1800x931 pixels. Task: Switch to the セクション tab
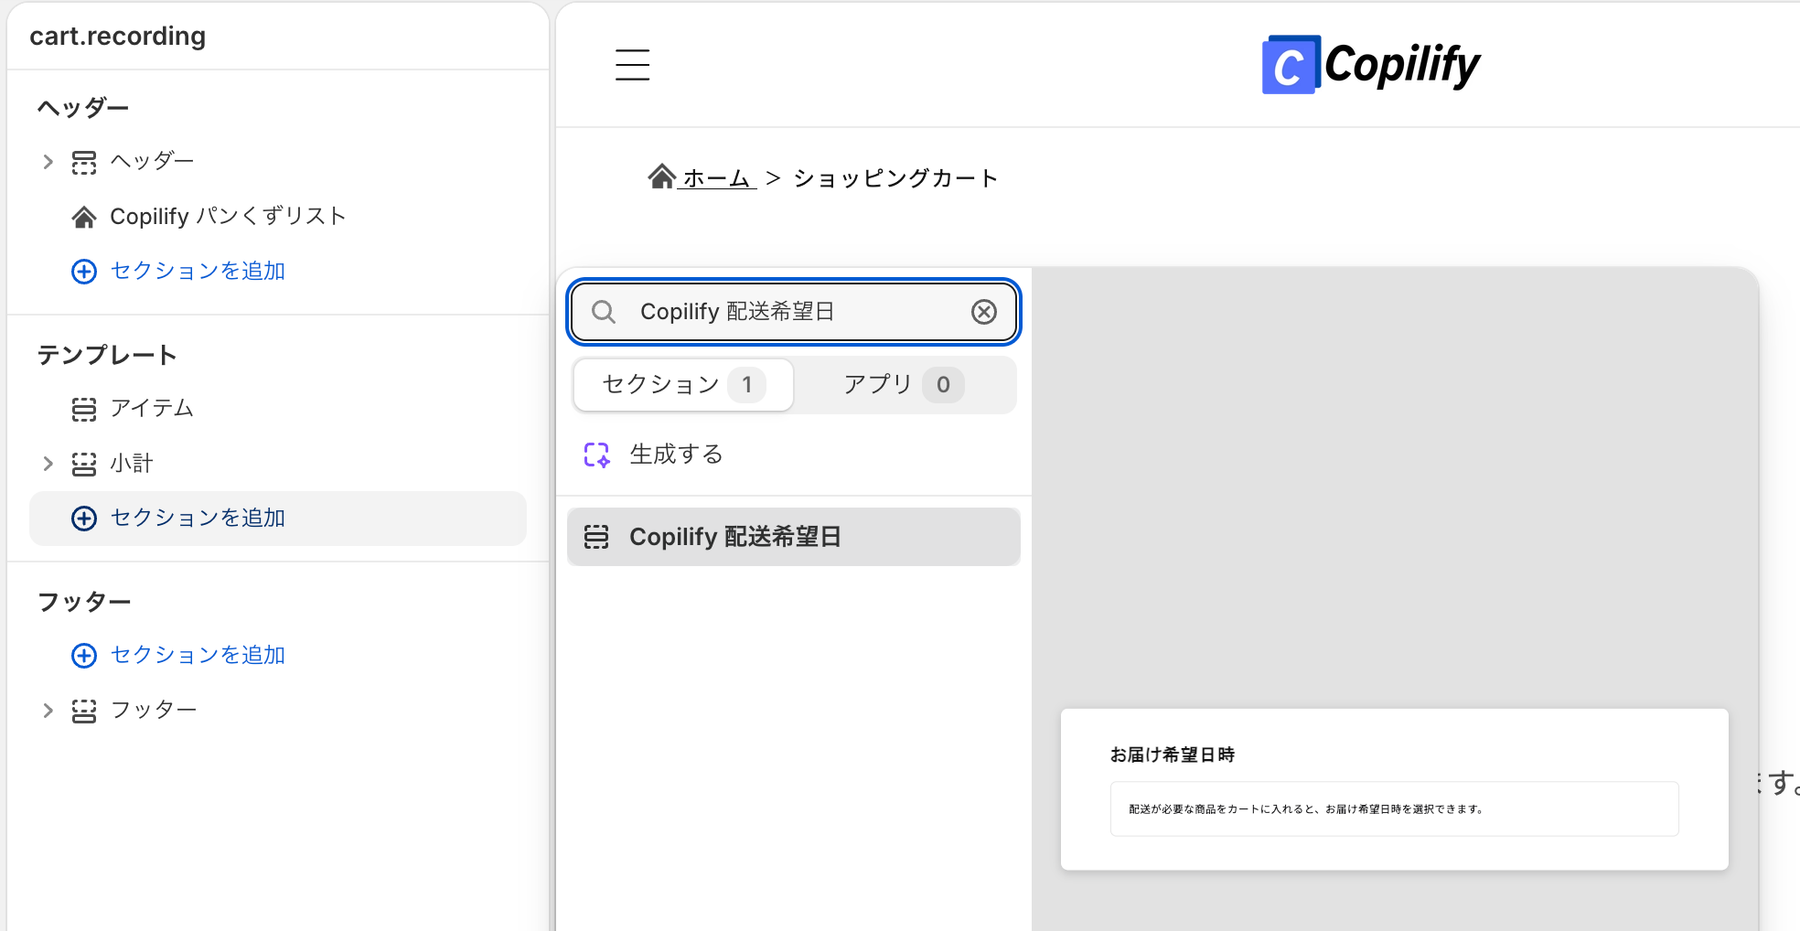point(684,385)
